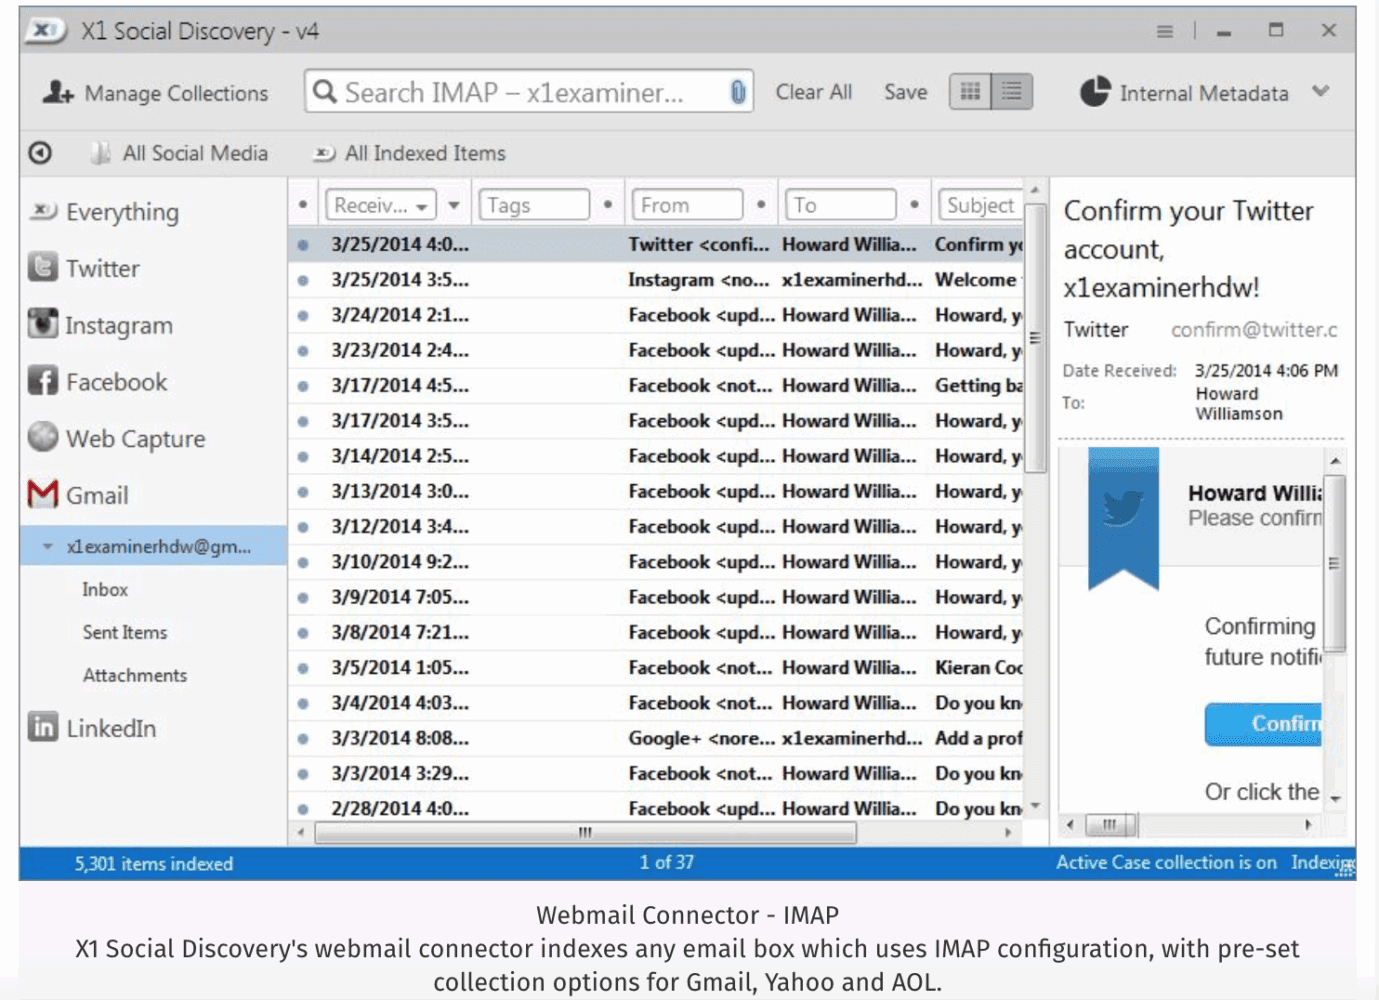The image size is (1379, 1000).
Task: Open the Gmail envelope icon
Action: click(x=43, y=494)
